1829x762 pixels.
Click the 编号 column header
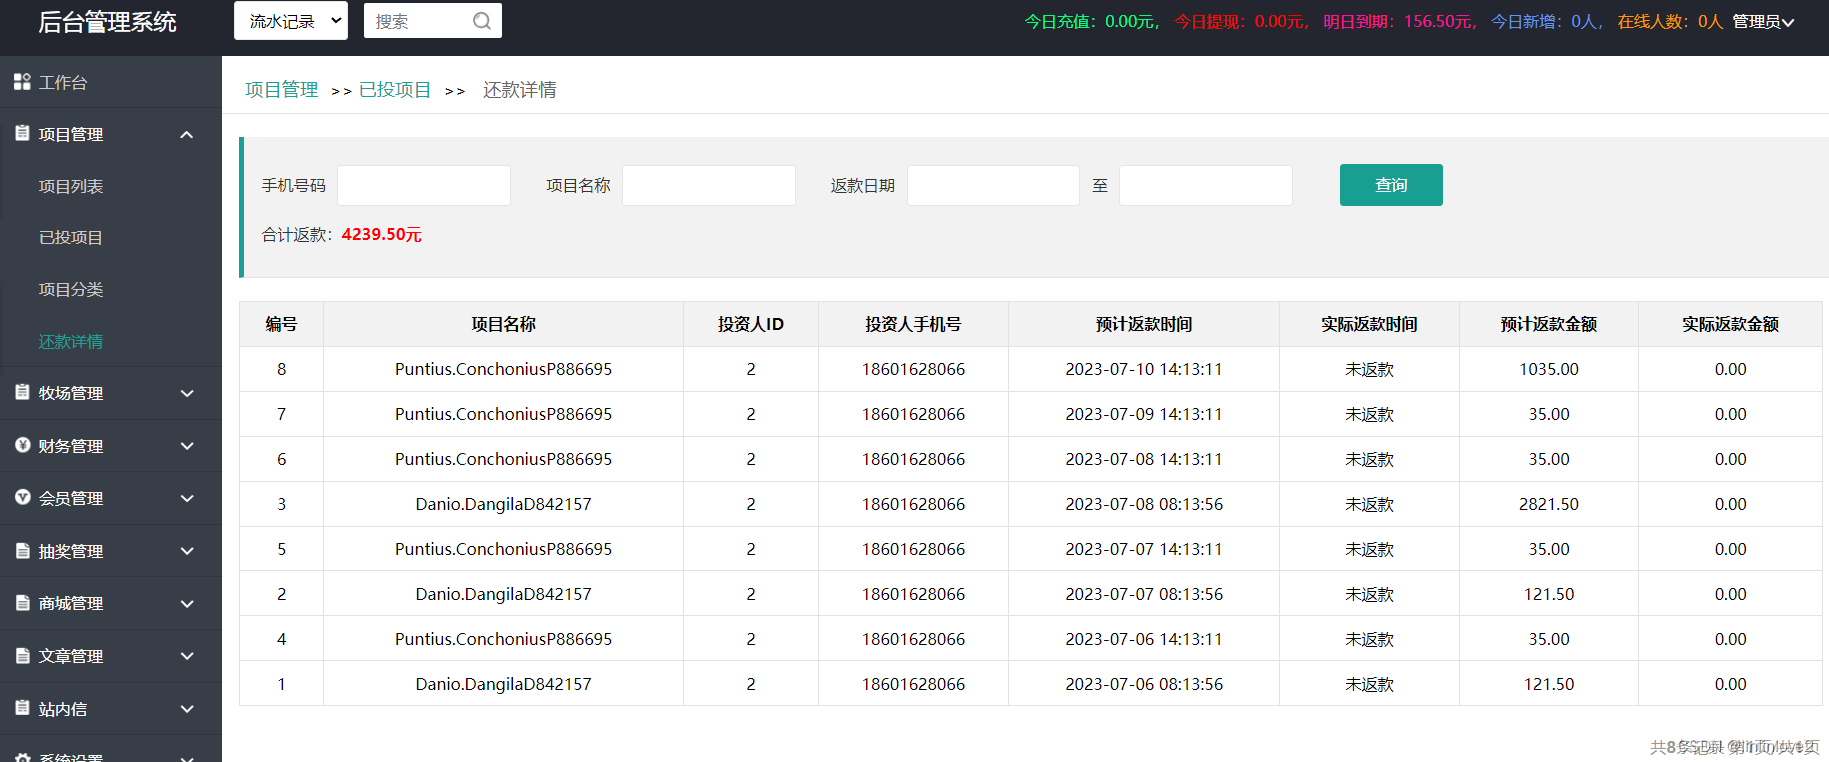click(x=281, y=324)
